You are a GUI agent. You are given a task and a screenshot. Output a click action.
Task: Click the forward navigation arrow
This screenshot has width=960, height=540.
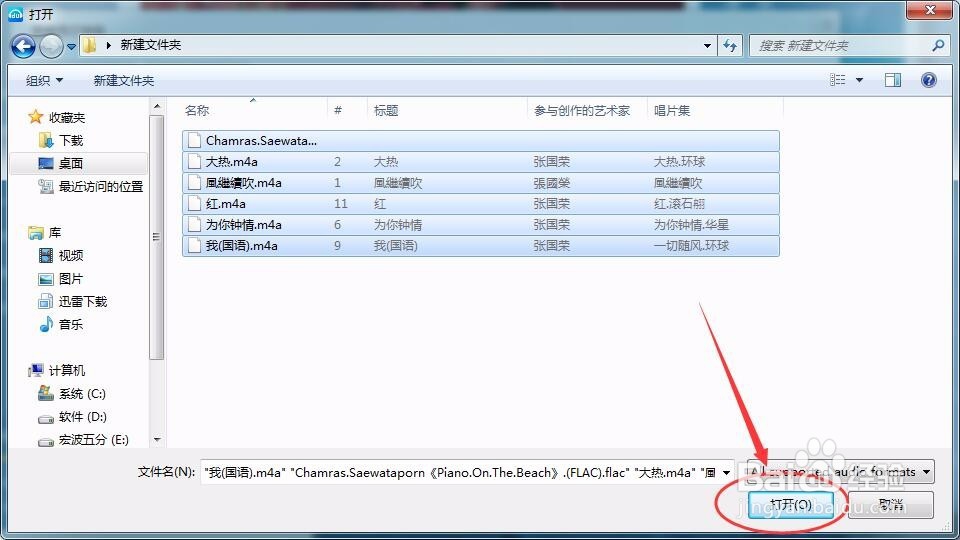coord(51,46)
